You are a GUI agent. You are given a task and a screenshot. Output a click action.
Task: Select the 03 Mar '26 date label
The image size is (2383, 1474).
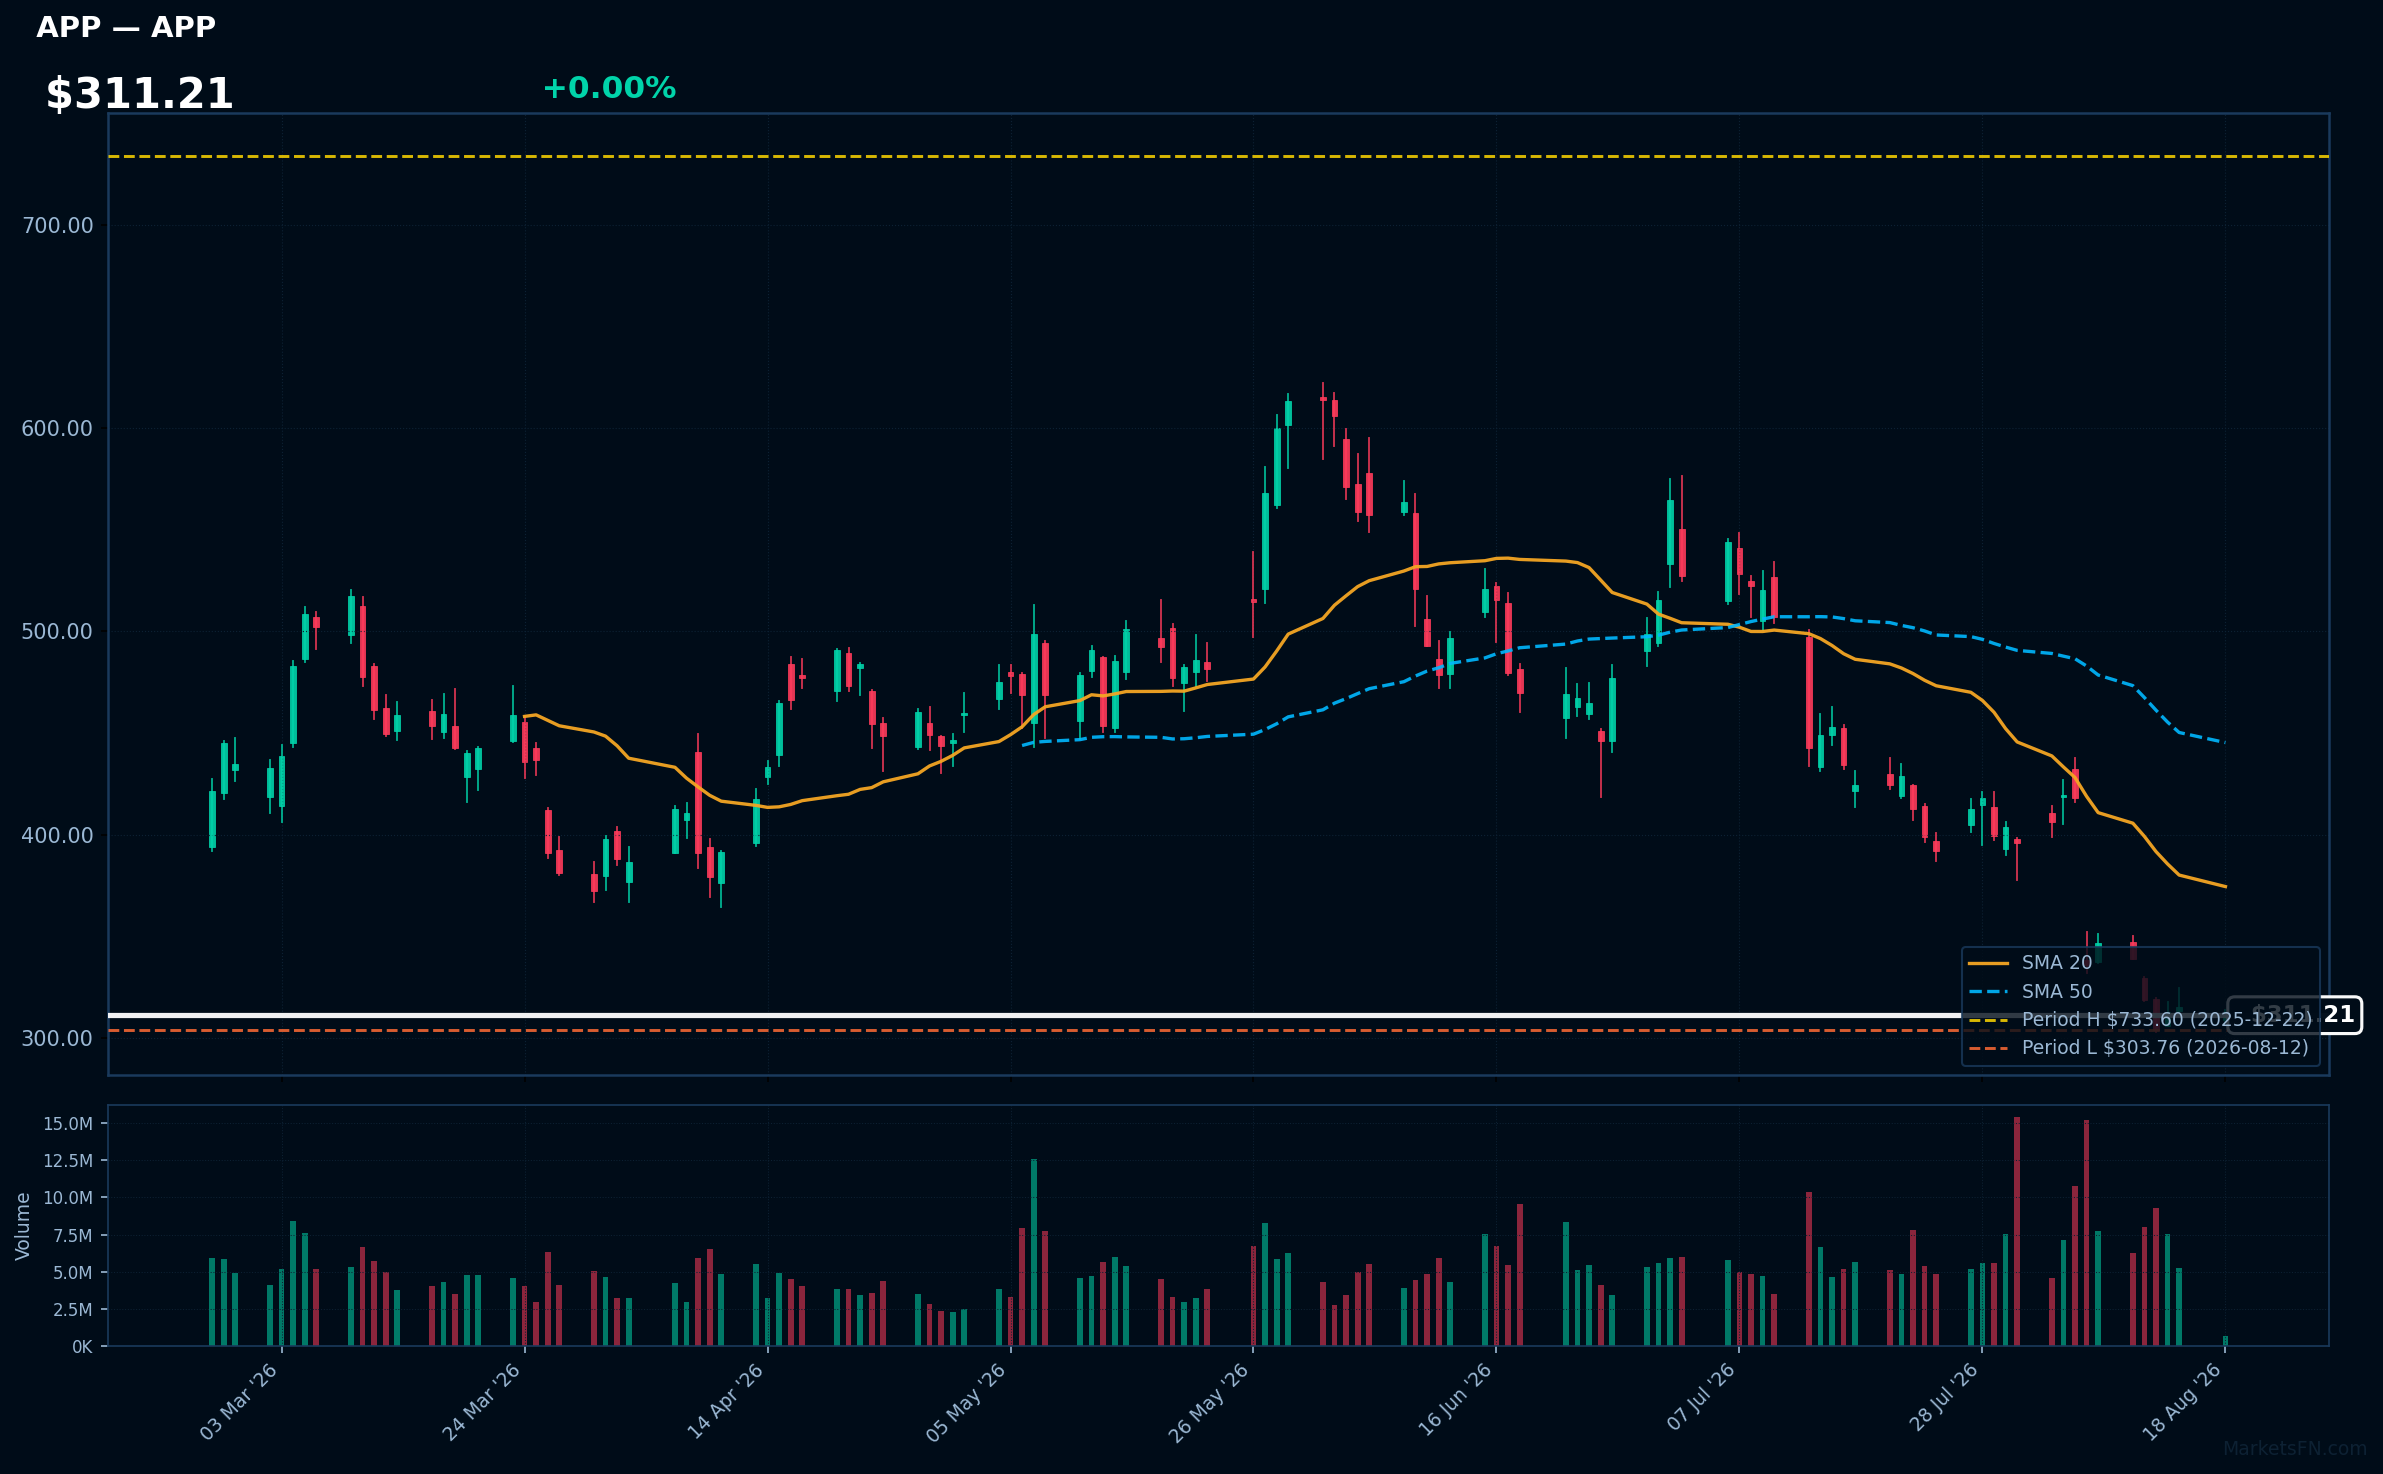point(239,1401)
